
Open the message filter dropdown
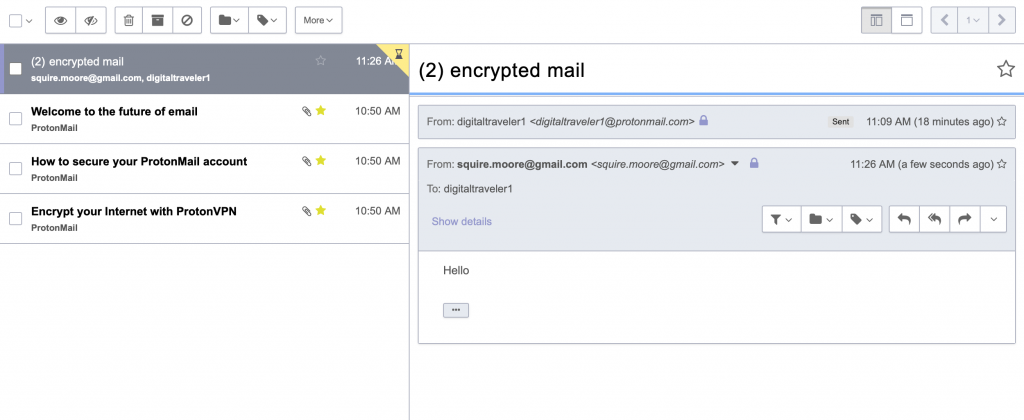780,220
